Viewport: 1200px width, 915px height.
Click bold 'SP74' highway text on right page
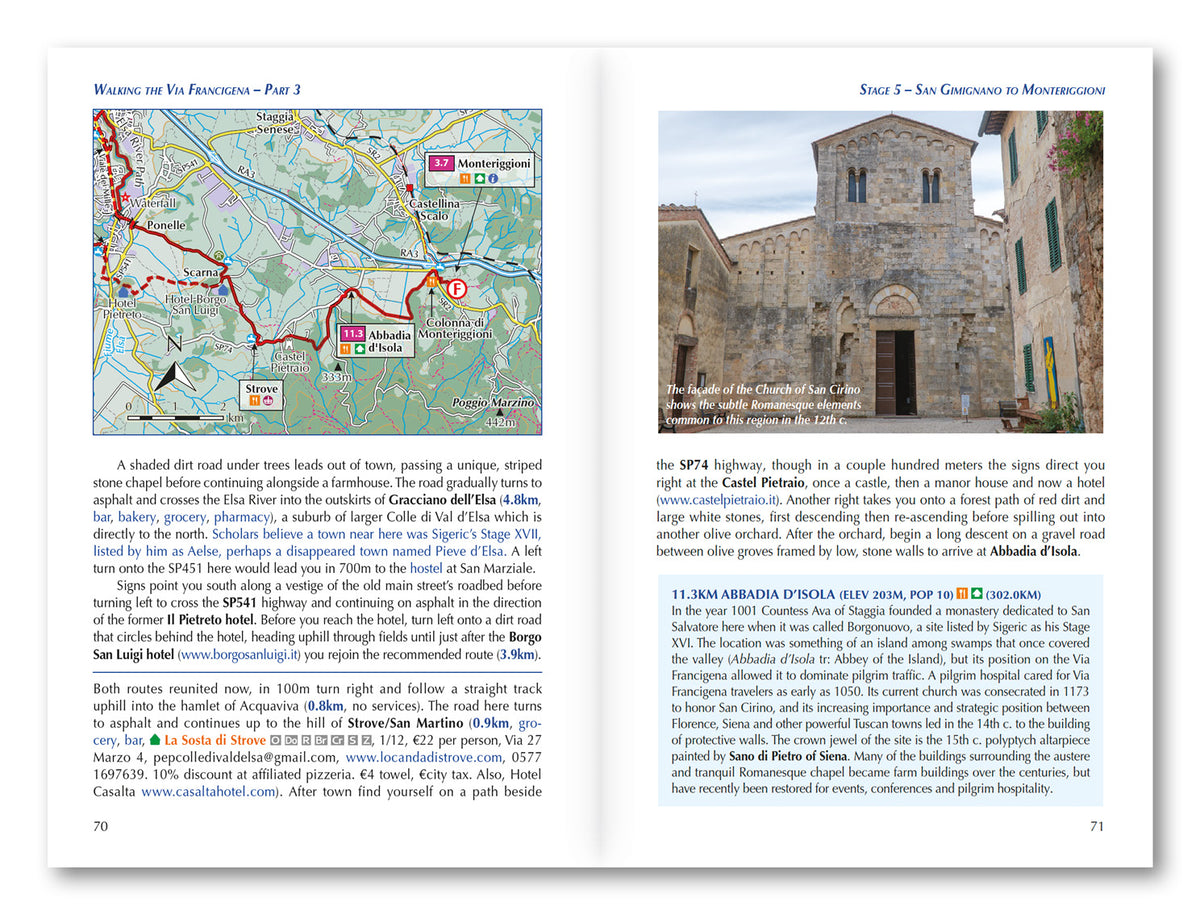(x=694, y=465)
